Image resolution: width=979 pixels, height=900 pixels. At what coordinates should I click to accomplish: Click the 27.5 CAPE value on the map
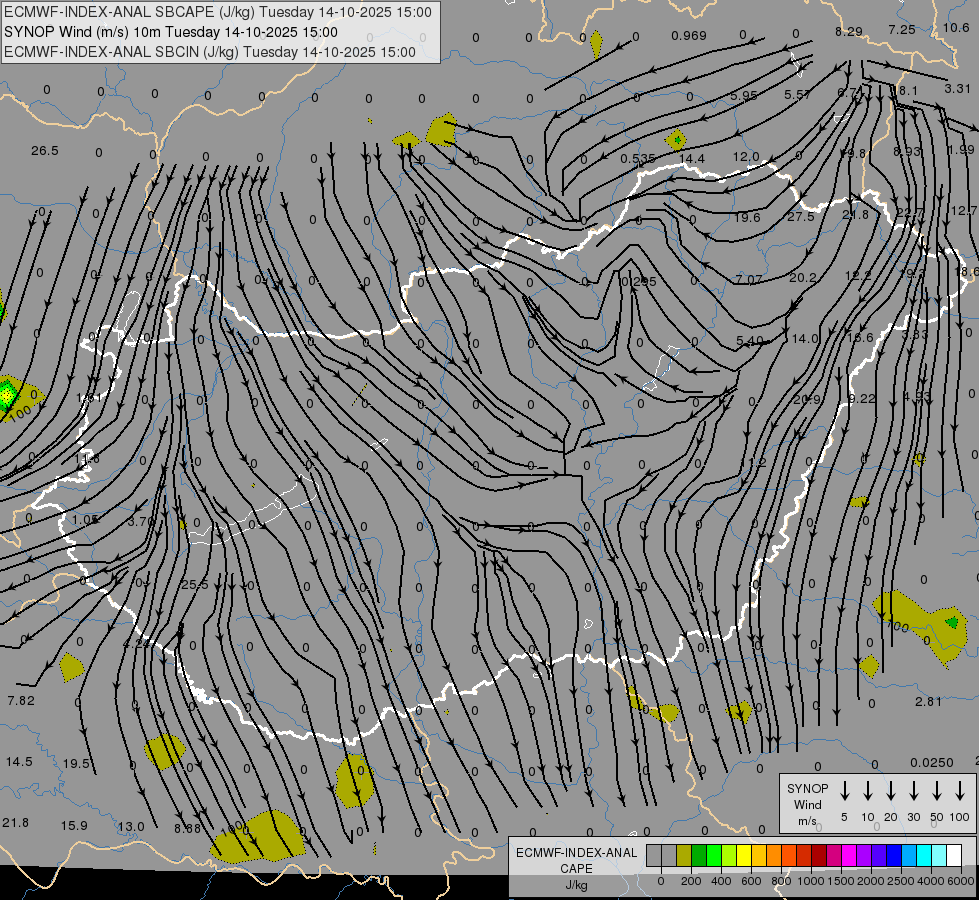pyautogui.click(x=800, y=217)
